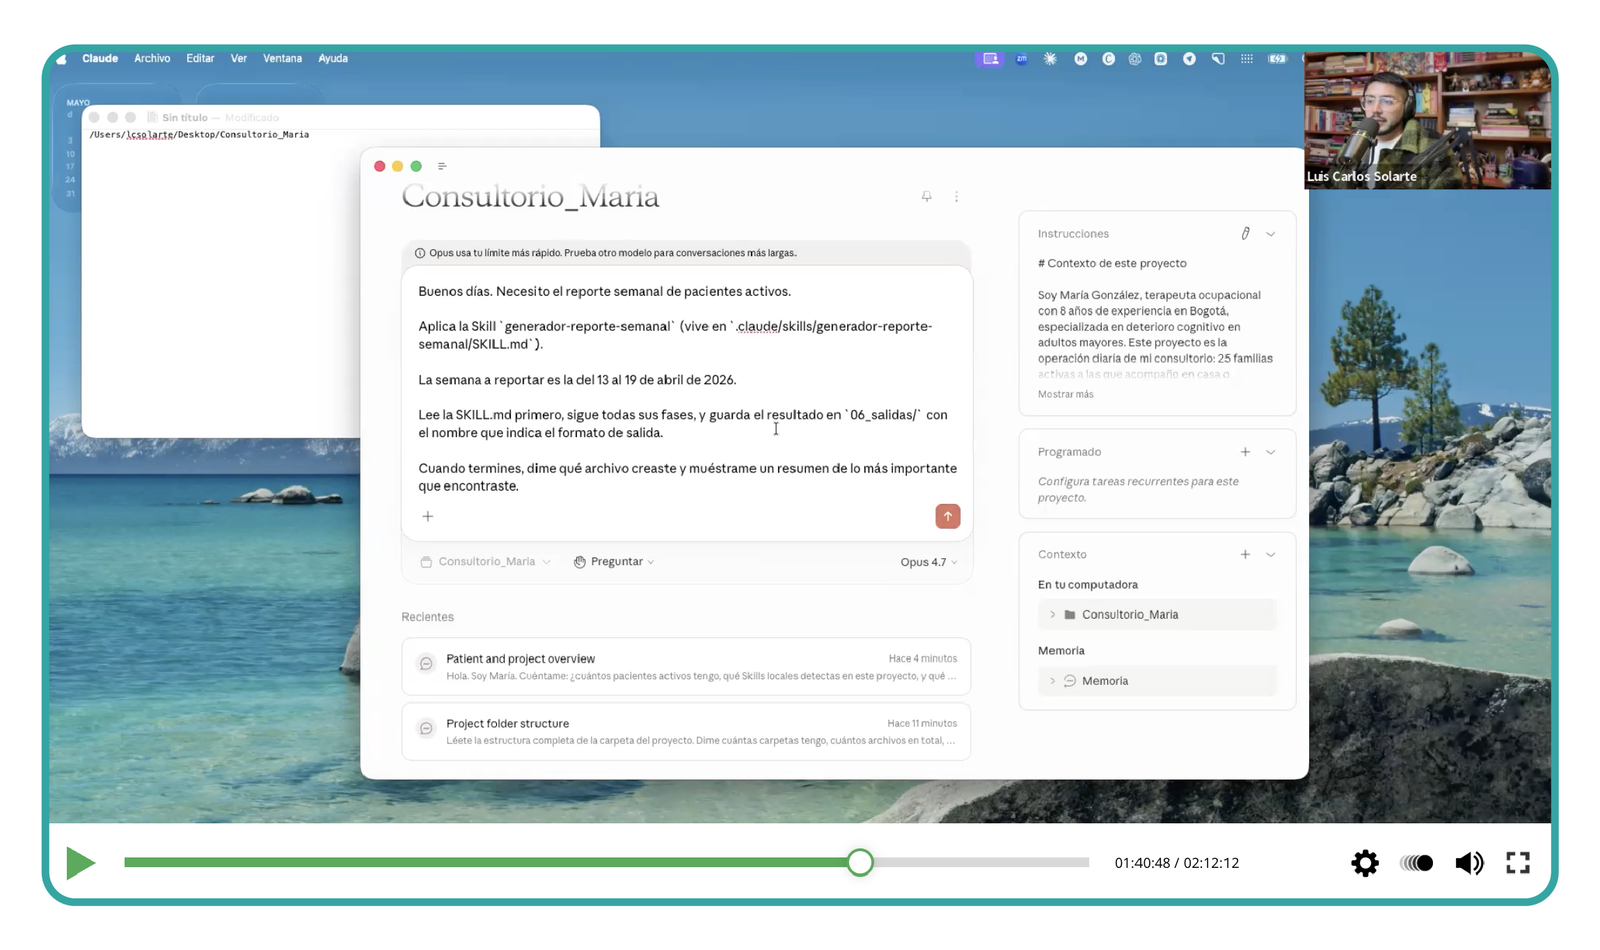Collapse the Programado panel chevron
Image resolution: width=1600 pixels, height=950 pixels.
pyautogui.click(x=1271, y=452)
